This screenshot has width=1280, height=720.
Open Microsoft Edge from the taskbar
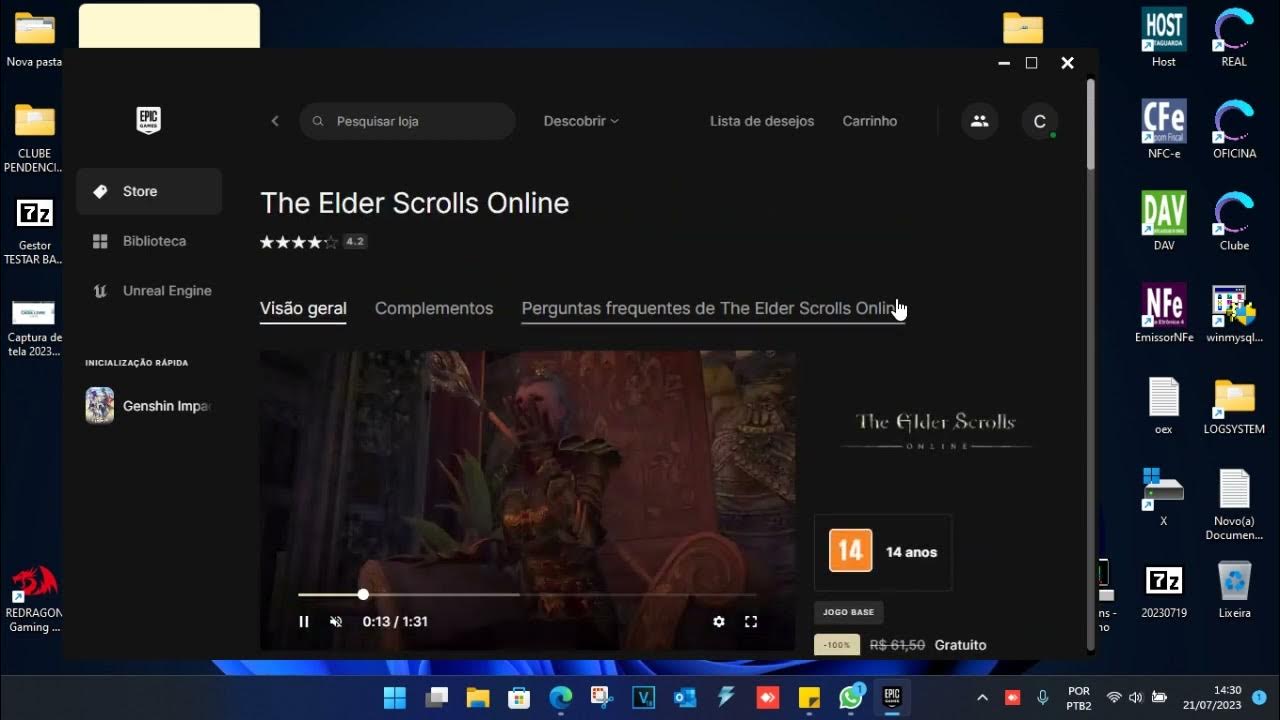(561, 697)
